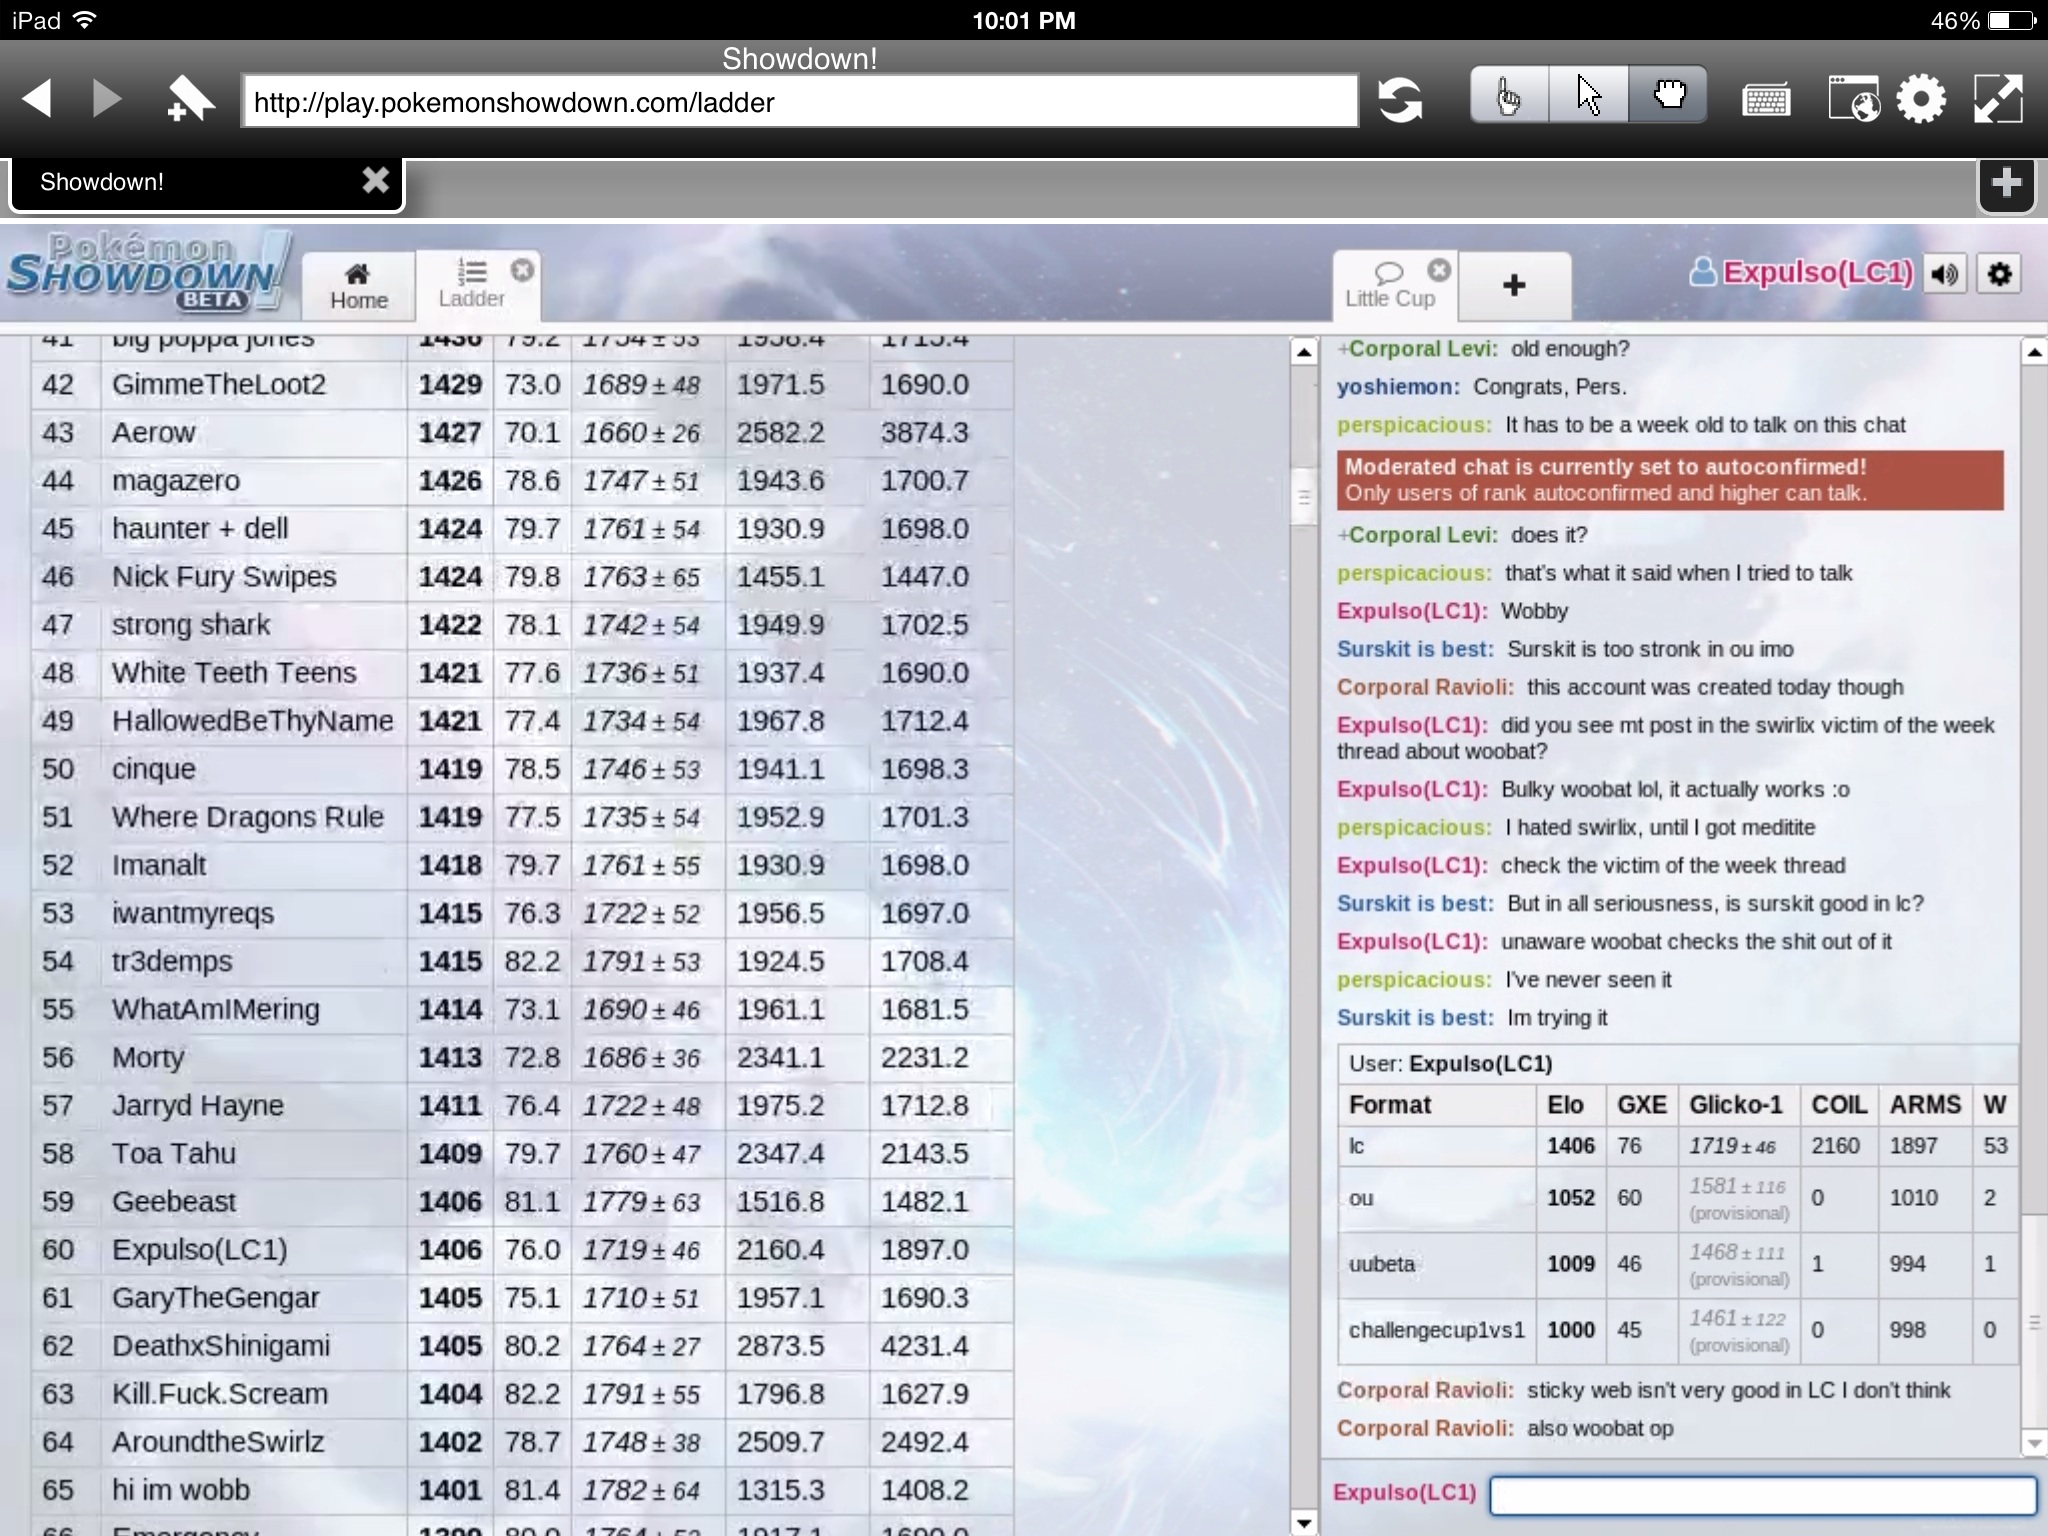Select ladder row Aerow
This screenshot has width=2048, height=1536.
pyautogui.click(x=522, y=433)
